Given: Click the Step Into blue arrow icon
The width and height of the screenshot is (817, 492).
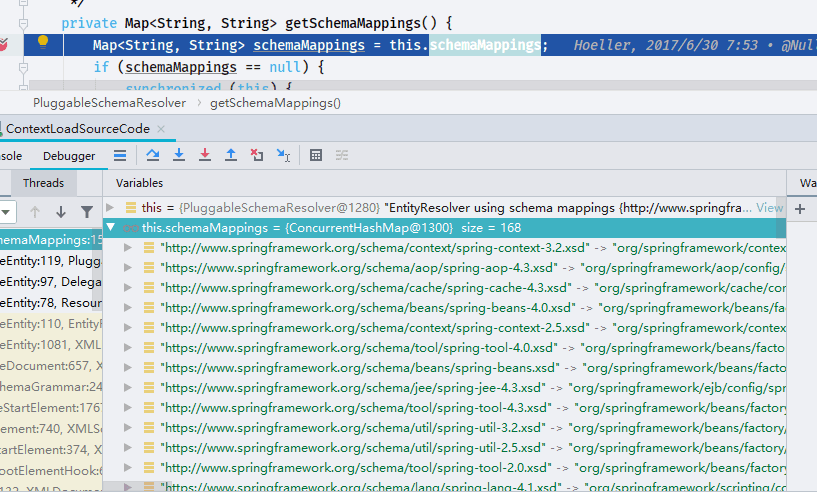Looking at the screenshot, I should pyautogui.click(x=179, y=155).
